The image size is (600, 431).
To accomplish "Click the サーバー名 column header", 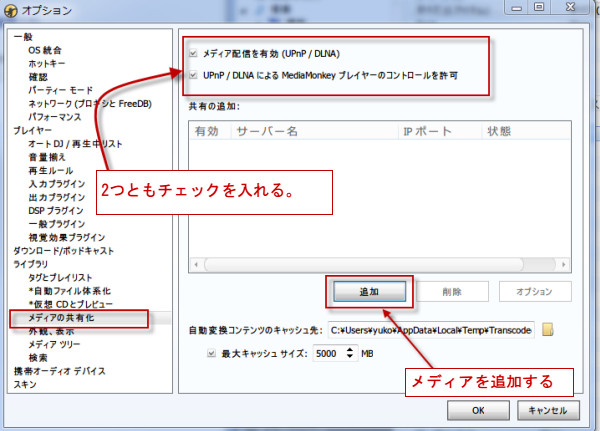I will point(315,131).
